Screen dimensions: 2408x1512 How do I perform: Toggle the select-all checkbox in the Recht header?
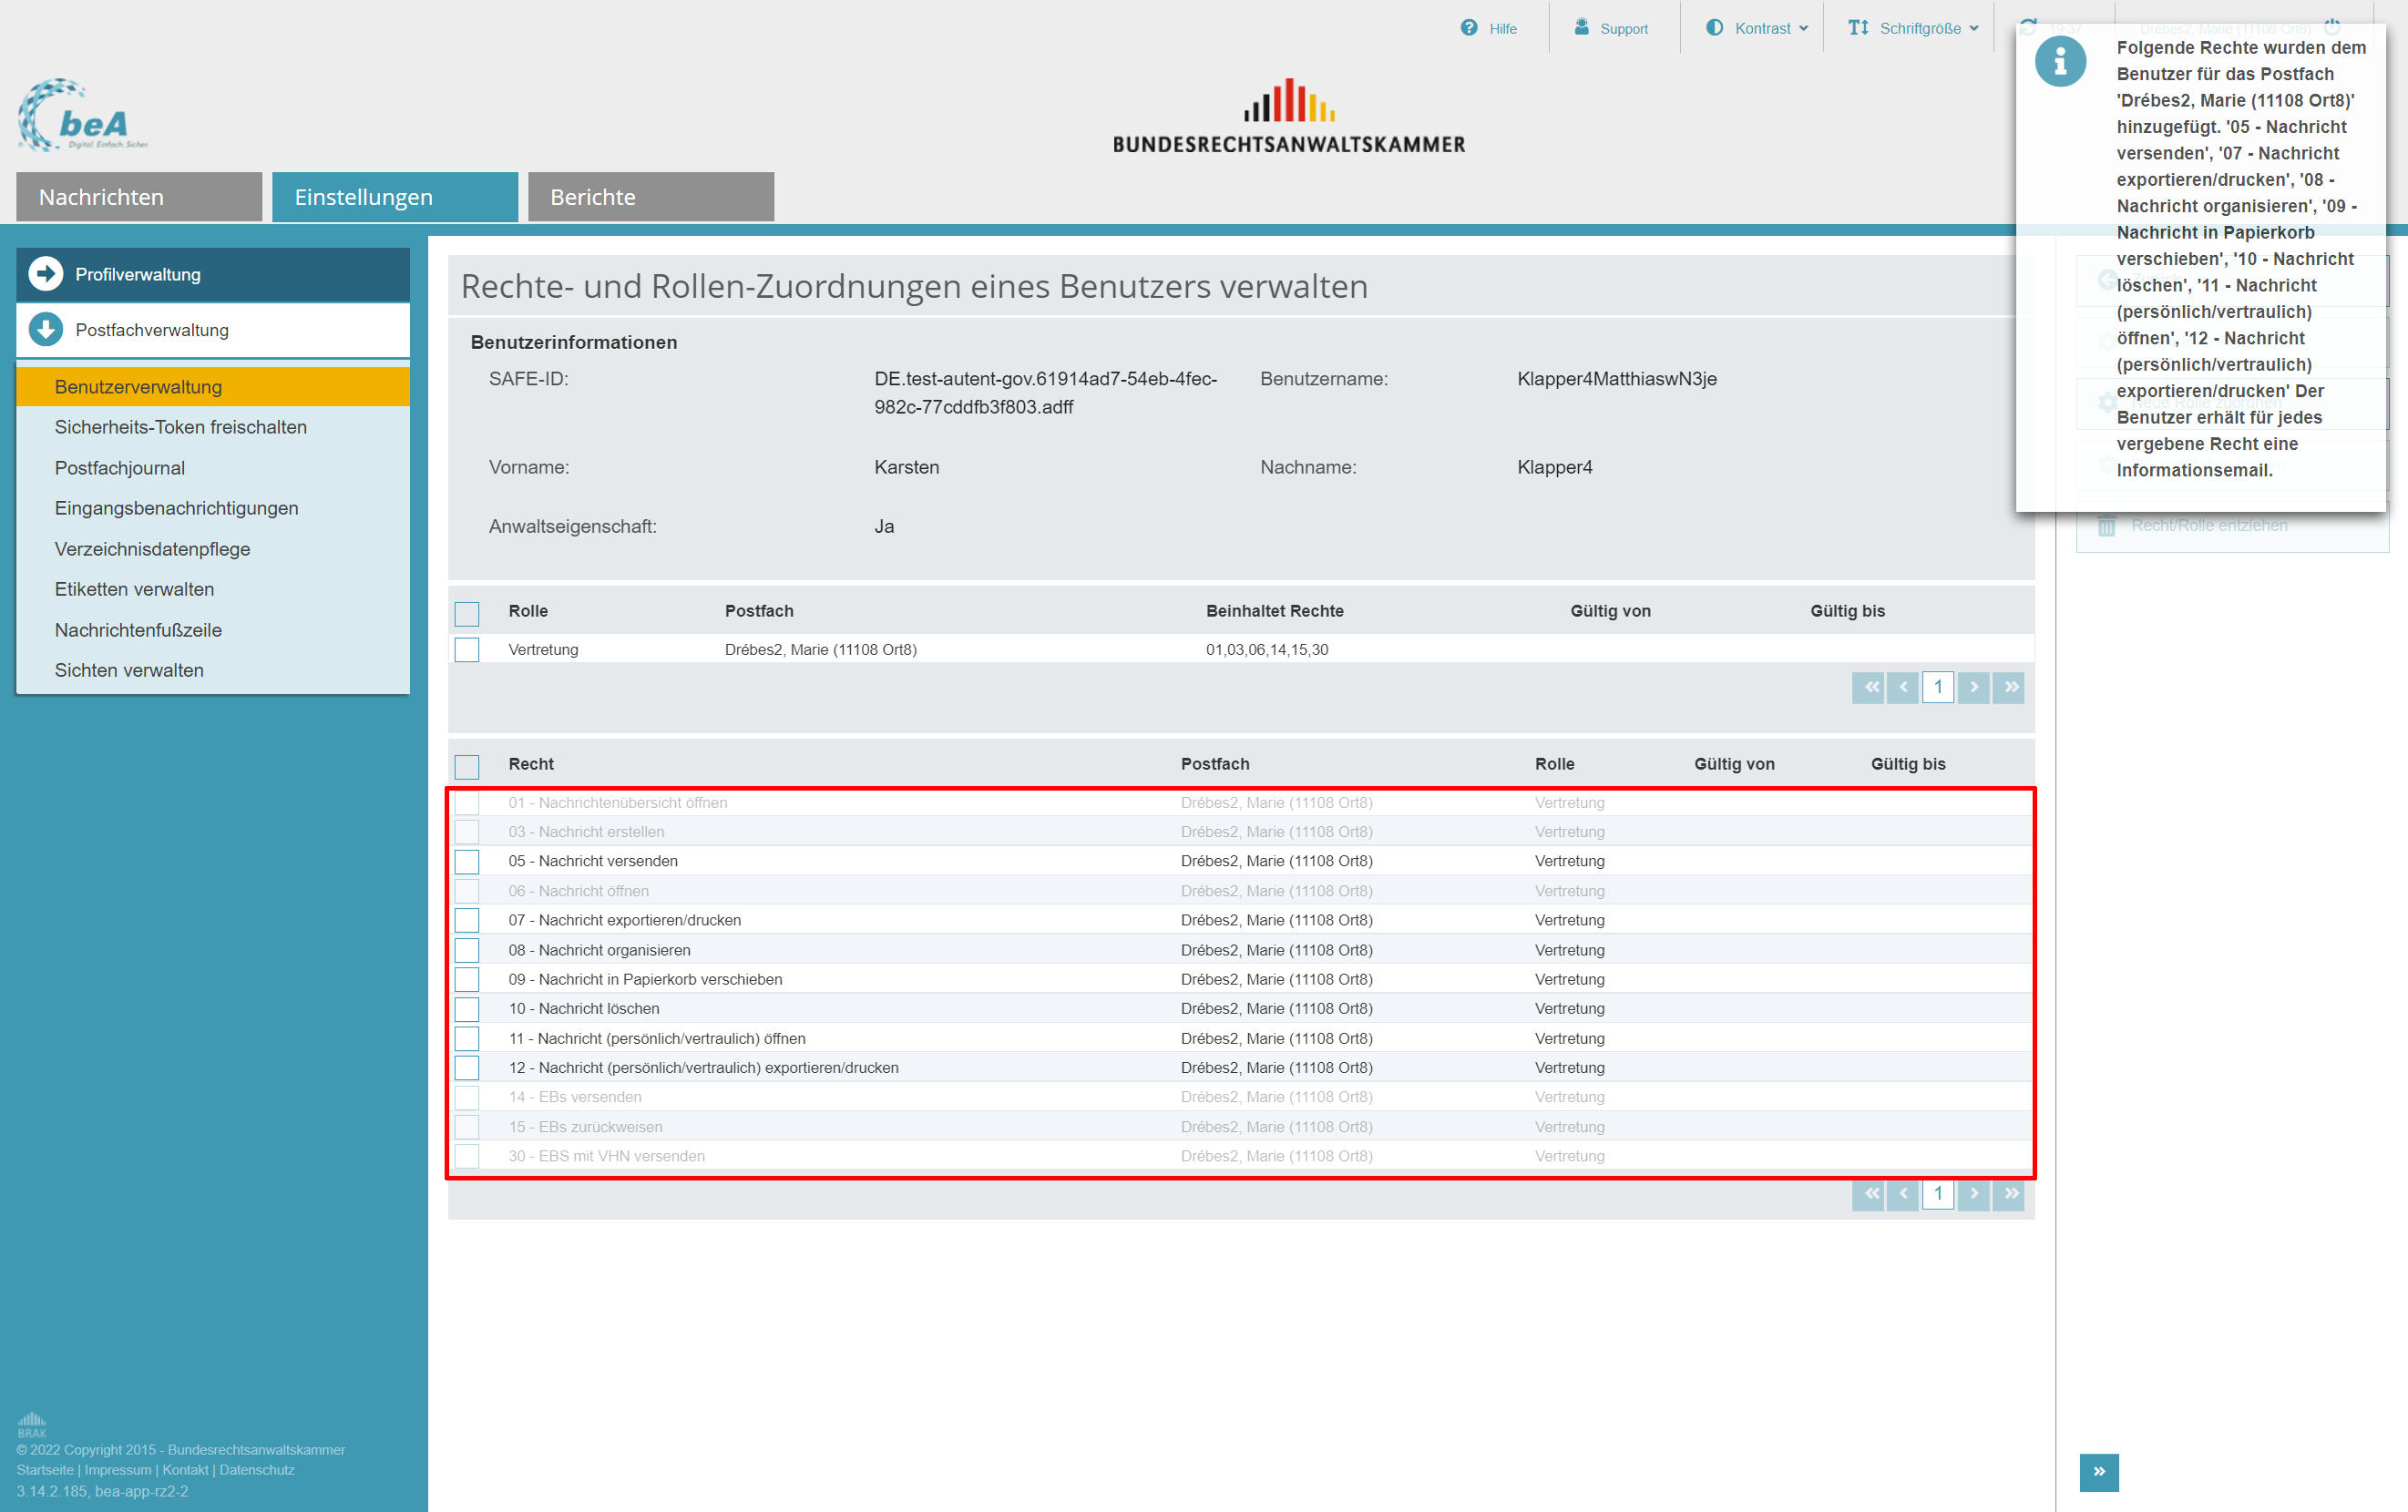pos(467,766)
